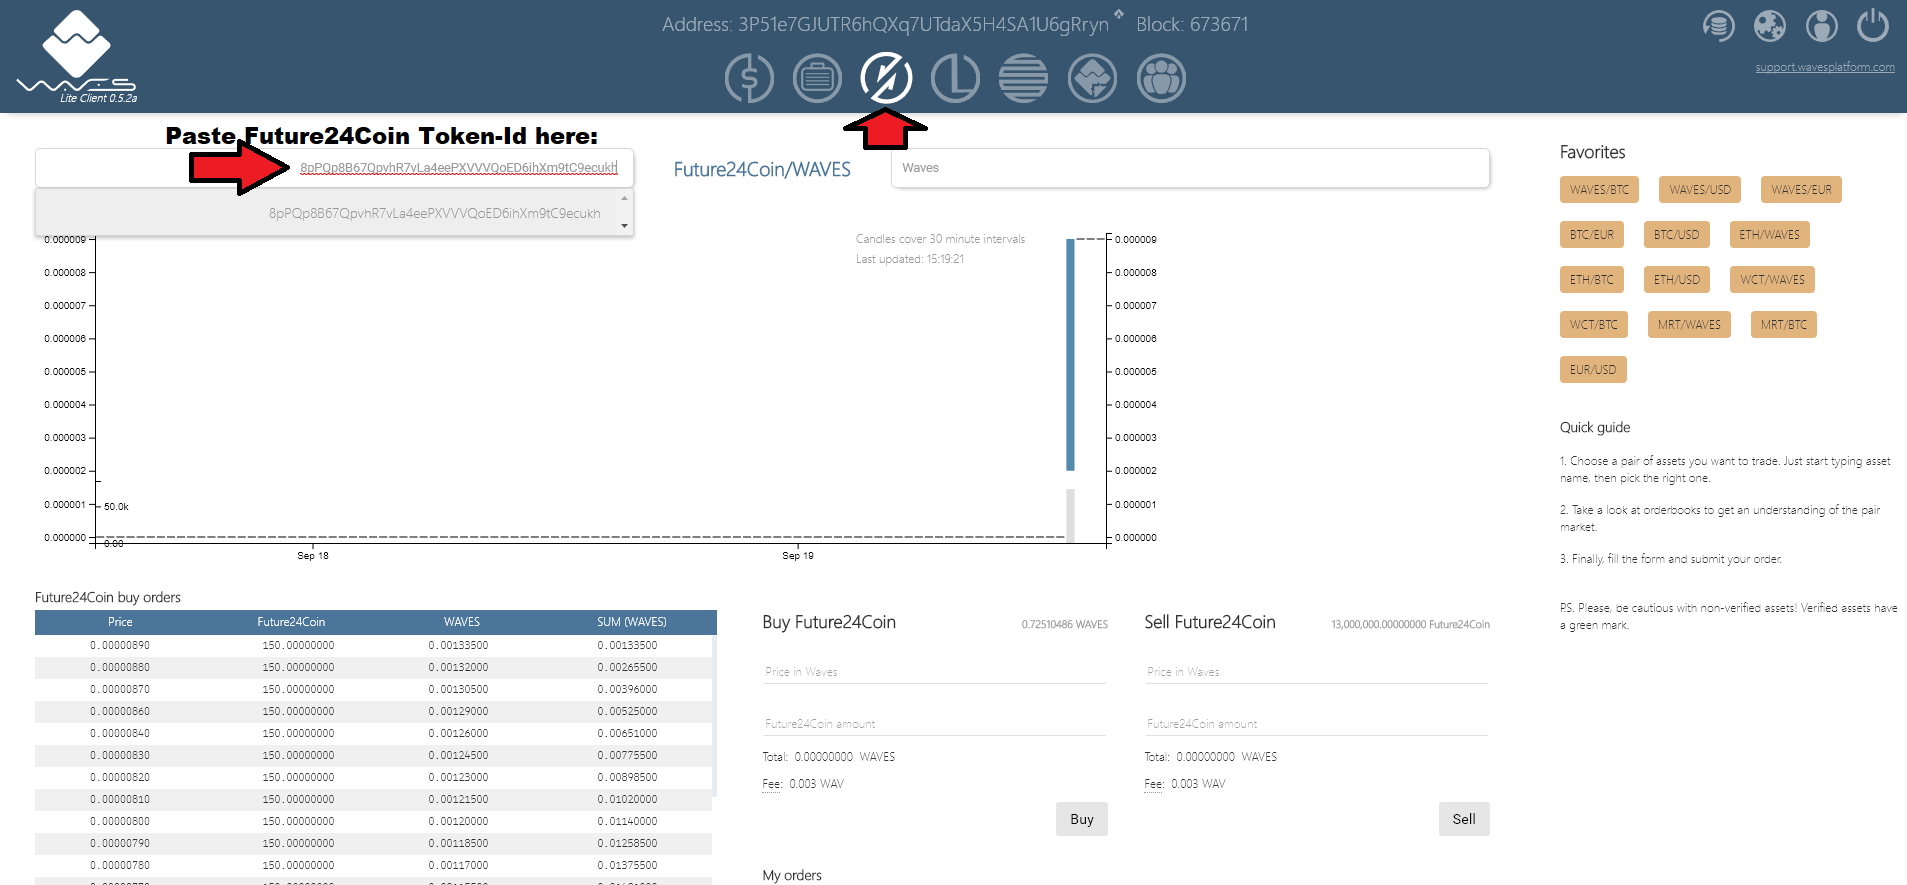This screenshot has height=885, width=1907.
Task: Click the WAVES column header
Action: point(462,622)
